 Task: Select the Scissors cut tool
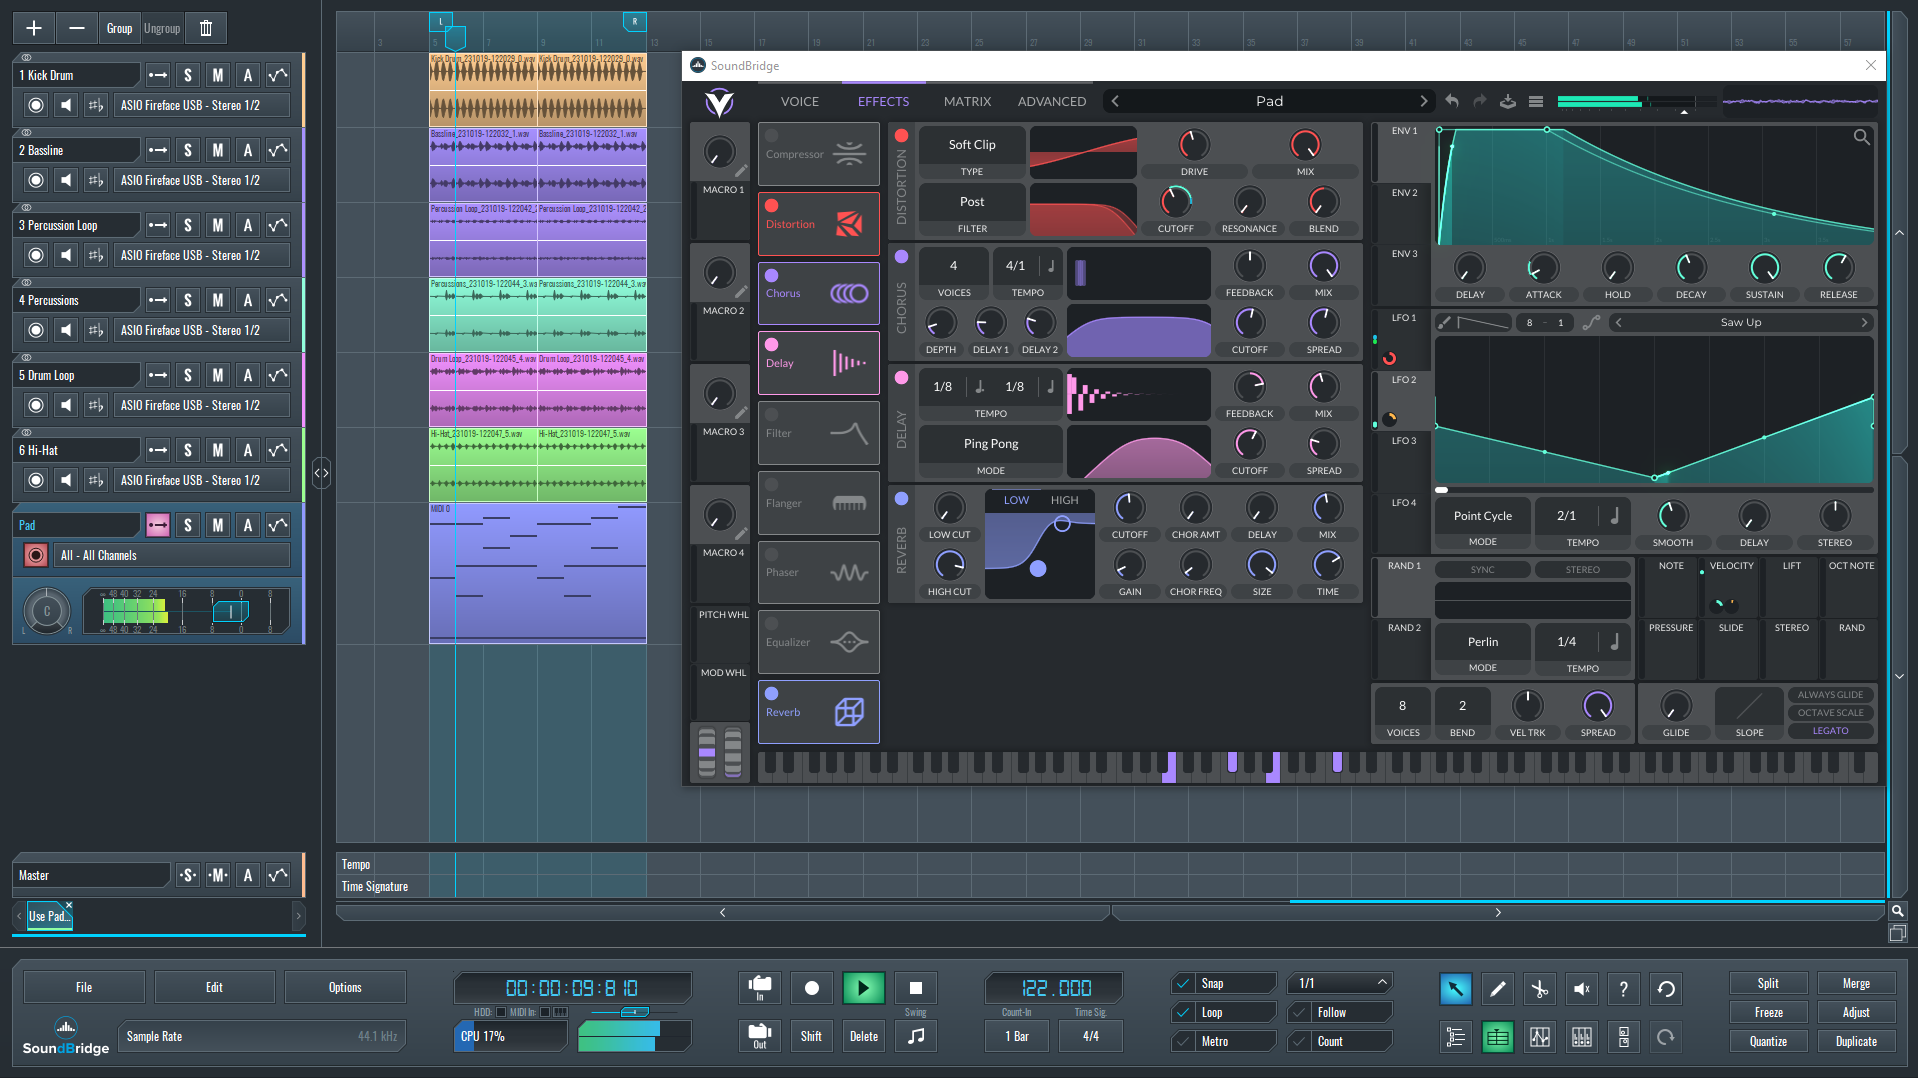1539,989
